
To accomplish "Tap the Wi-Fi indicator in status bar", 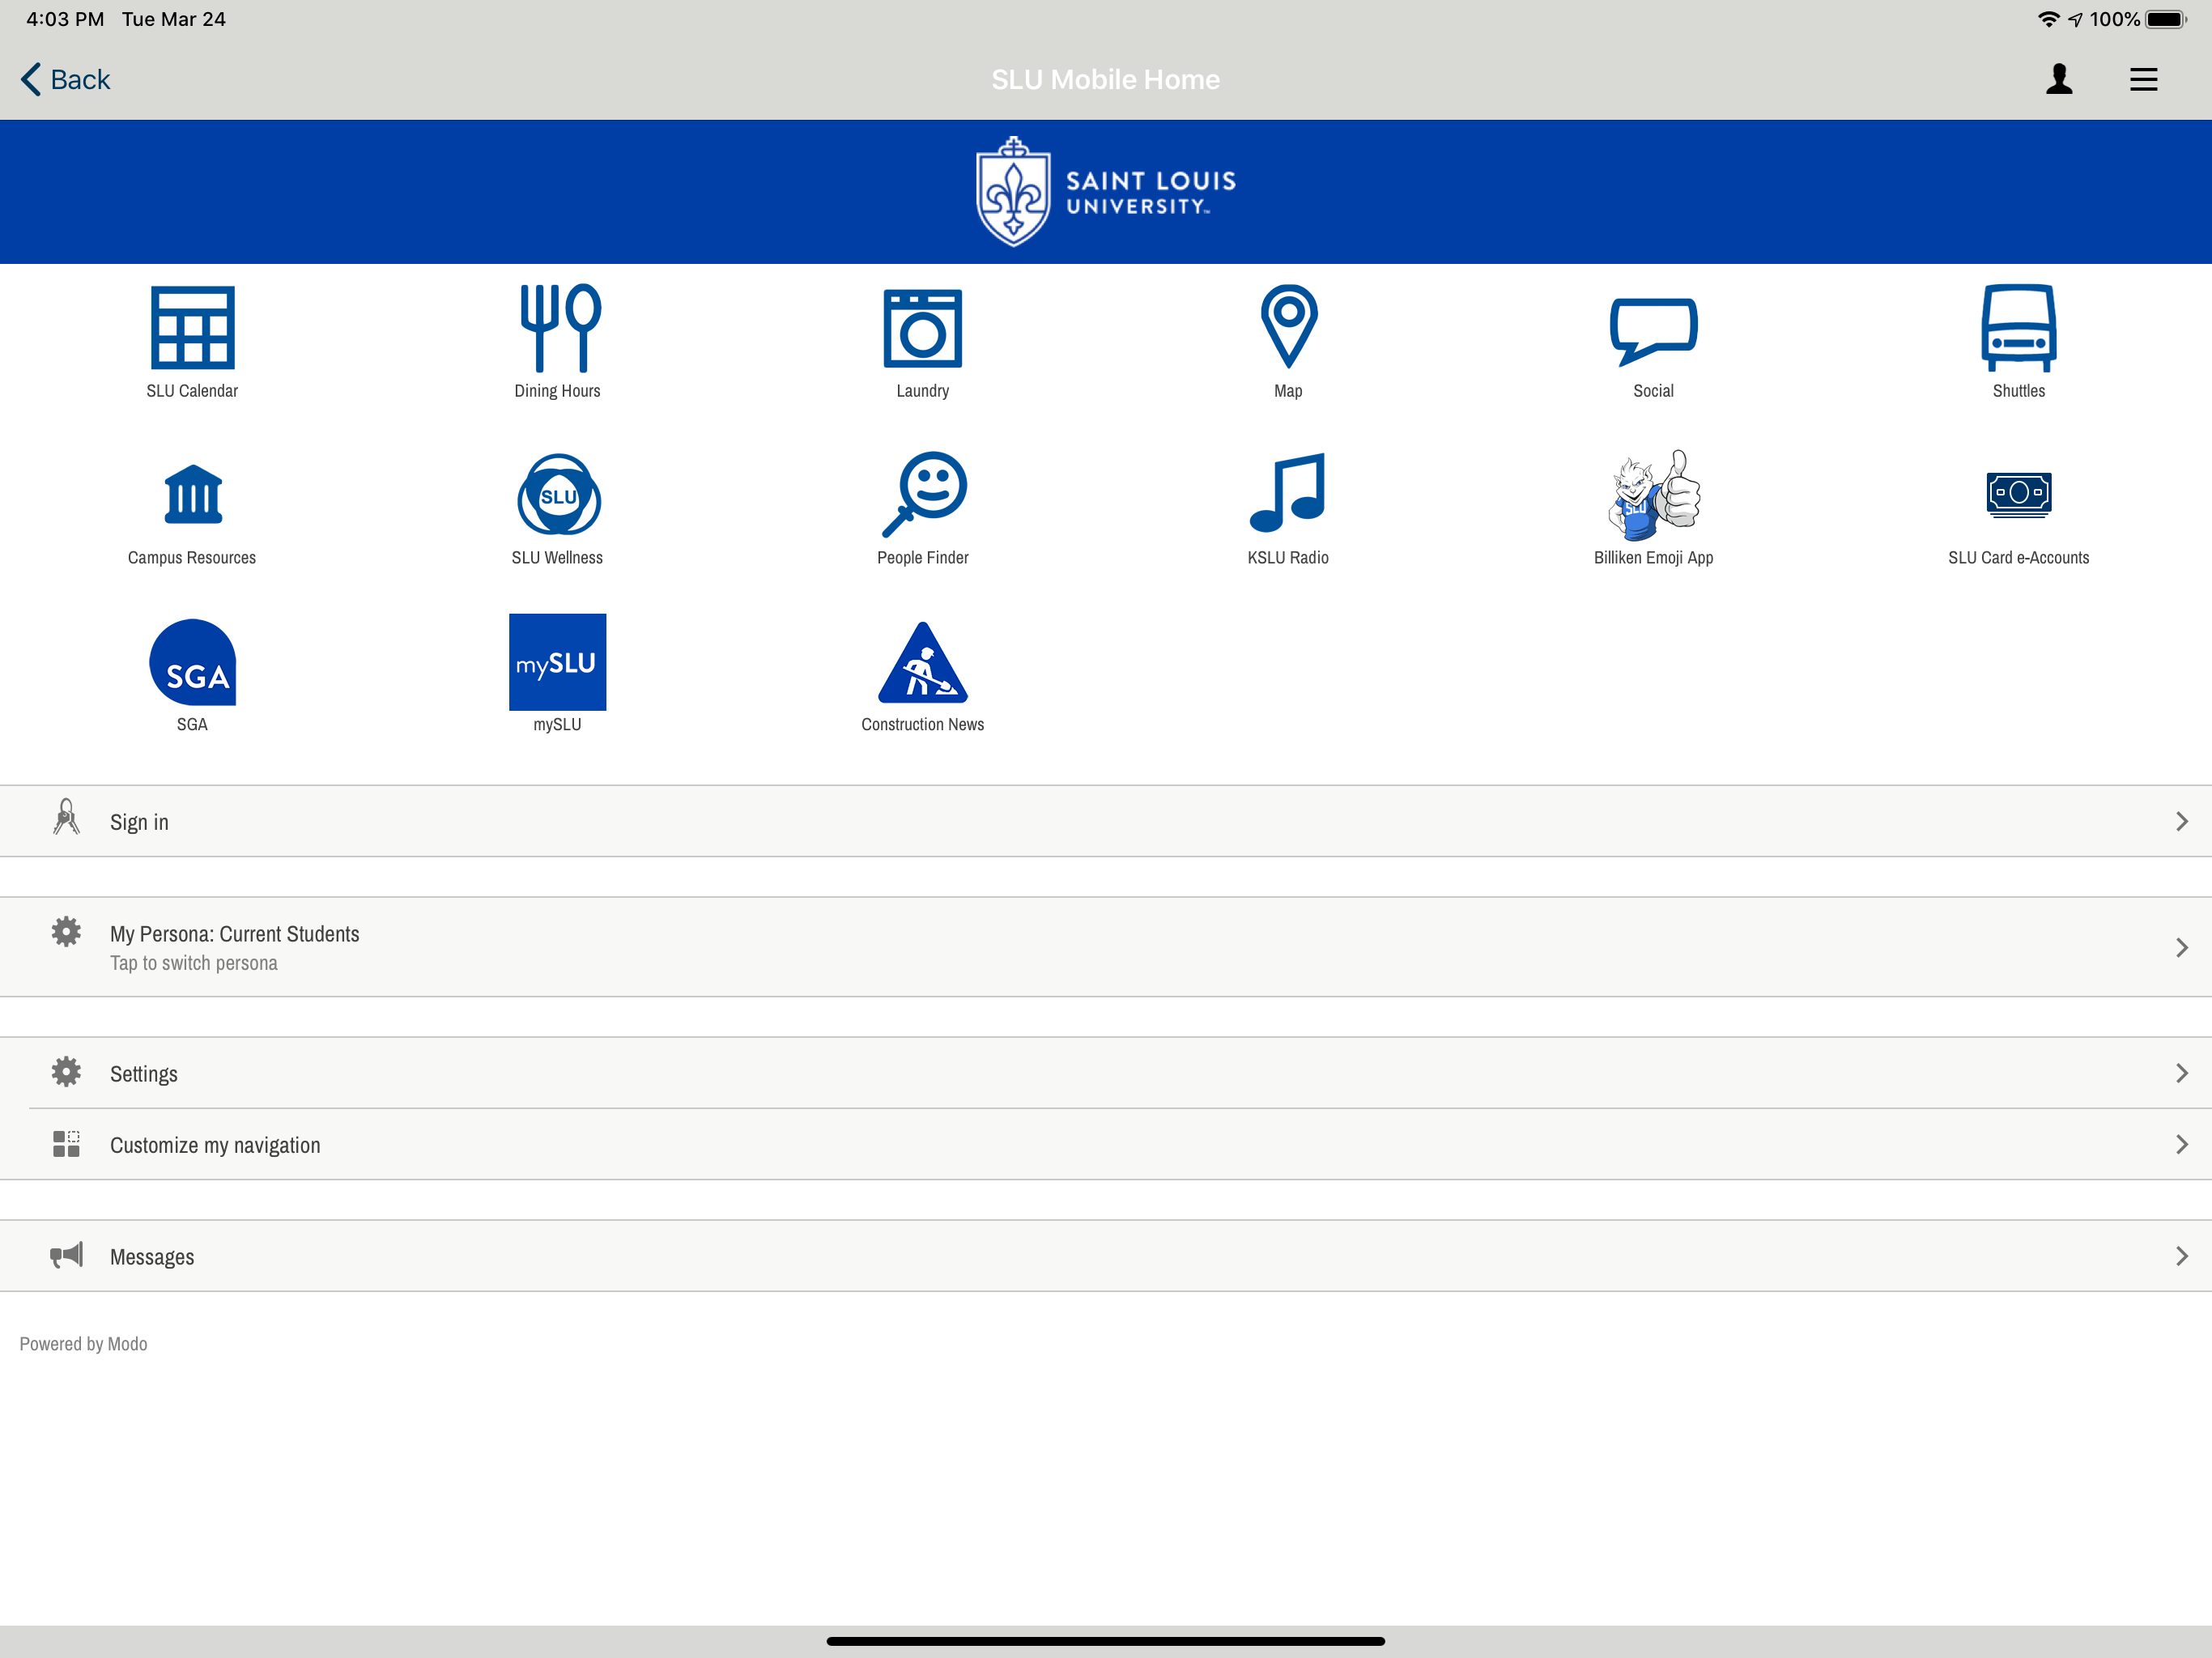I will (2048, 19).
